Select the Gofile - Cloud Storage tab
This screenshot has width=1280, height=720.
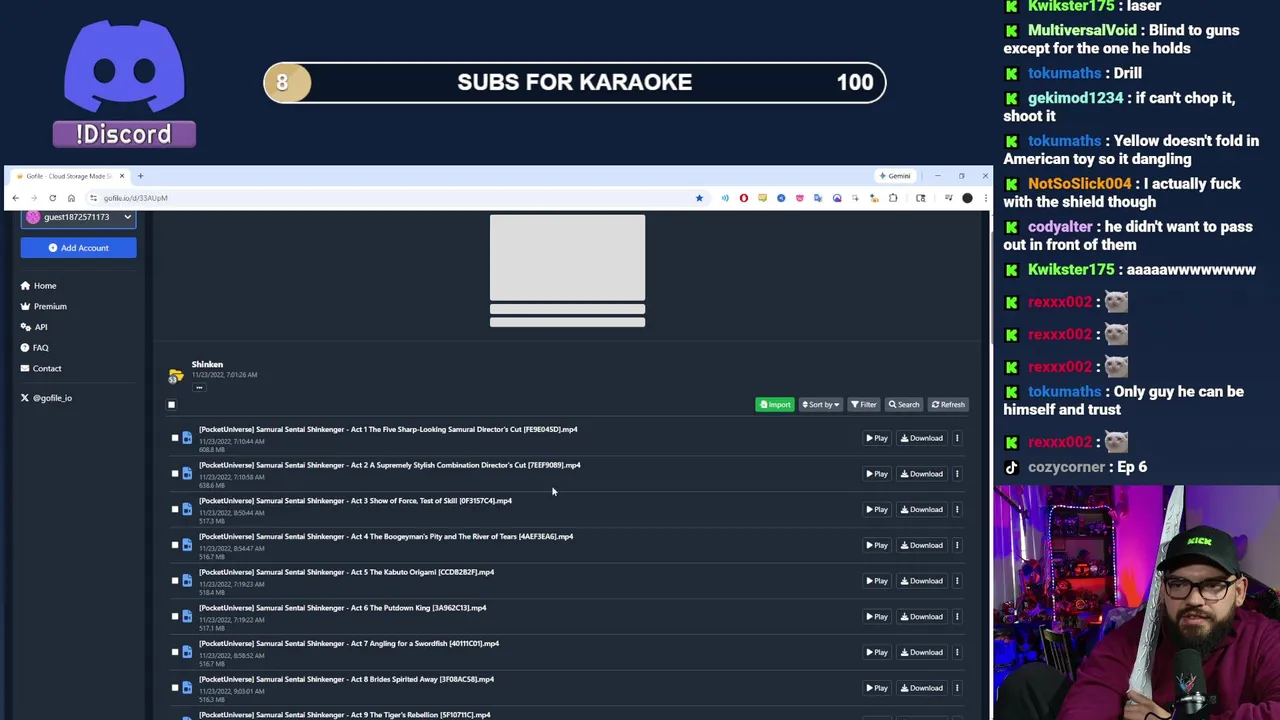(69, 176)
